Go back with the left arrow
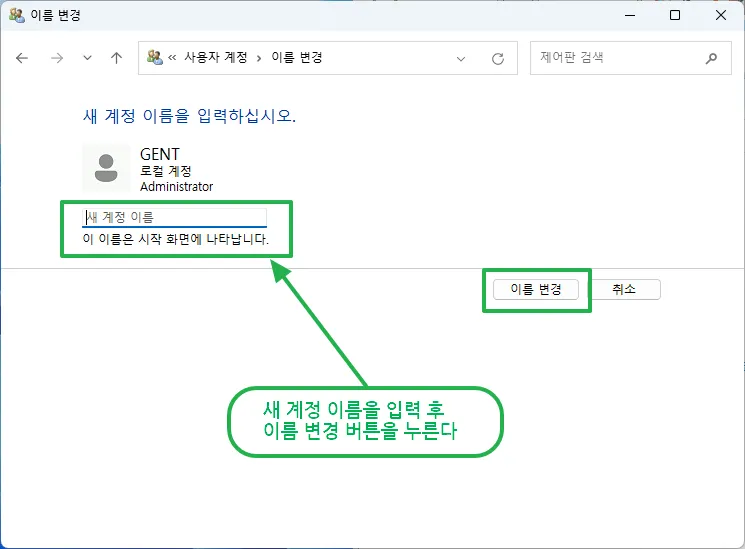Image resolution: width=745 pixels, height=549 pixels. (22, 58)
